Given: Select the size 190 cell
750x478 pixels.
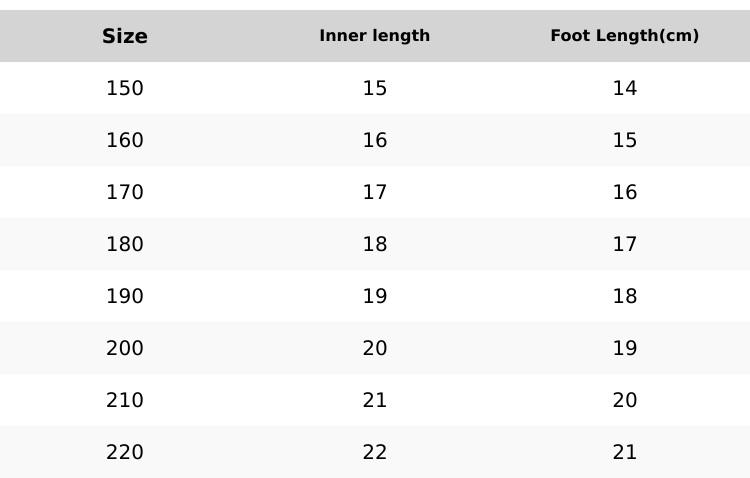Looking at the screenshot, I should 125,296.
